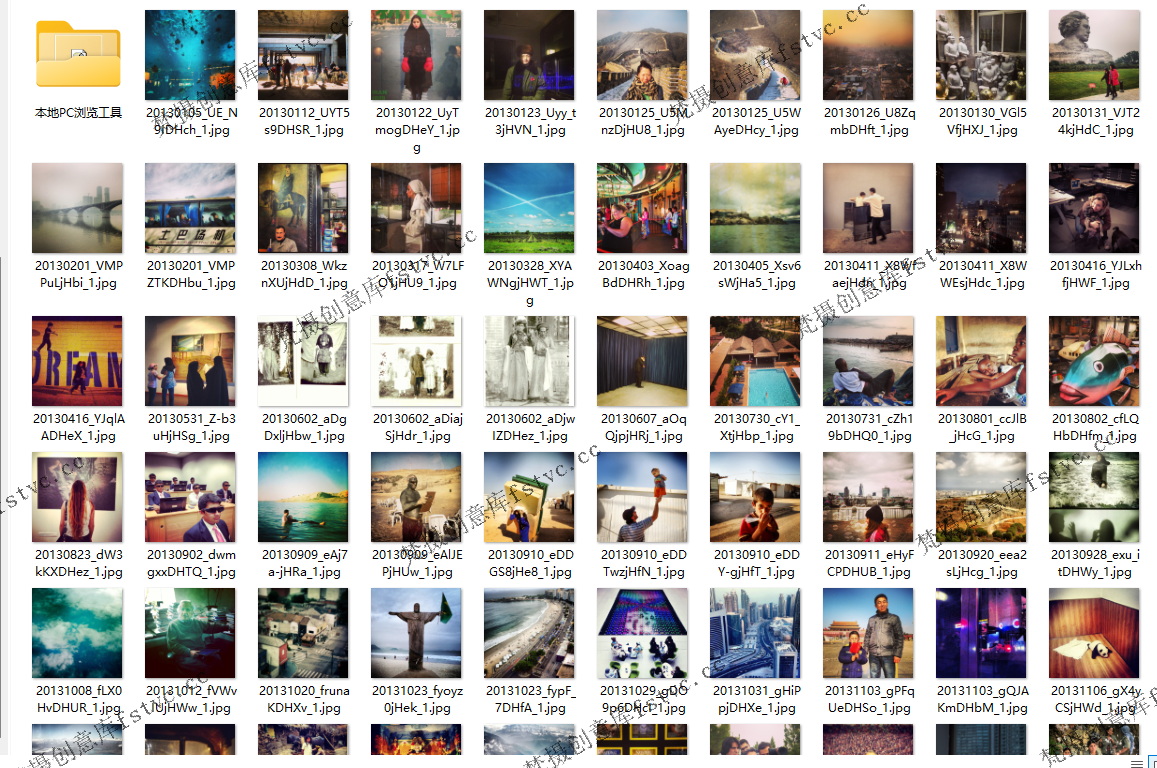Screen dimensions: 1157x768
Task: Select thumbnail 20130201_VMPPuLjHbi_1.jpg
Action: (77, 208)
